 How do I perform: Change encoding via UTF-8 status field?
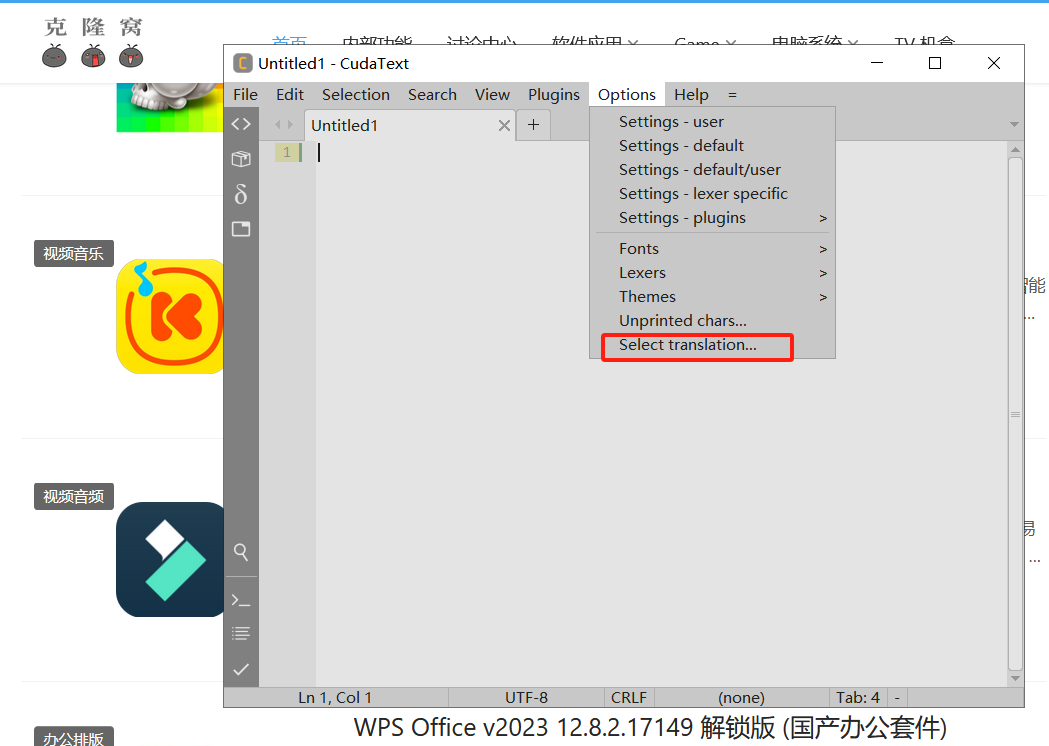[x=527, y=698]
